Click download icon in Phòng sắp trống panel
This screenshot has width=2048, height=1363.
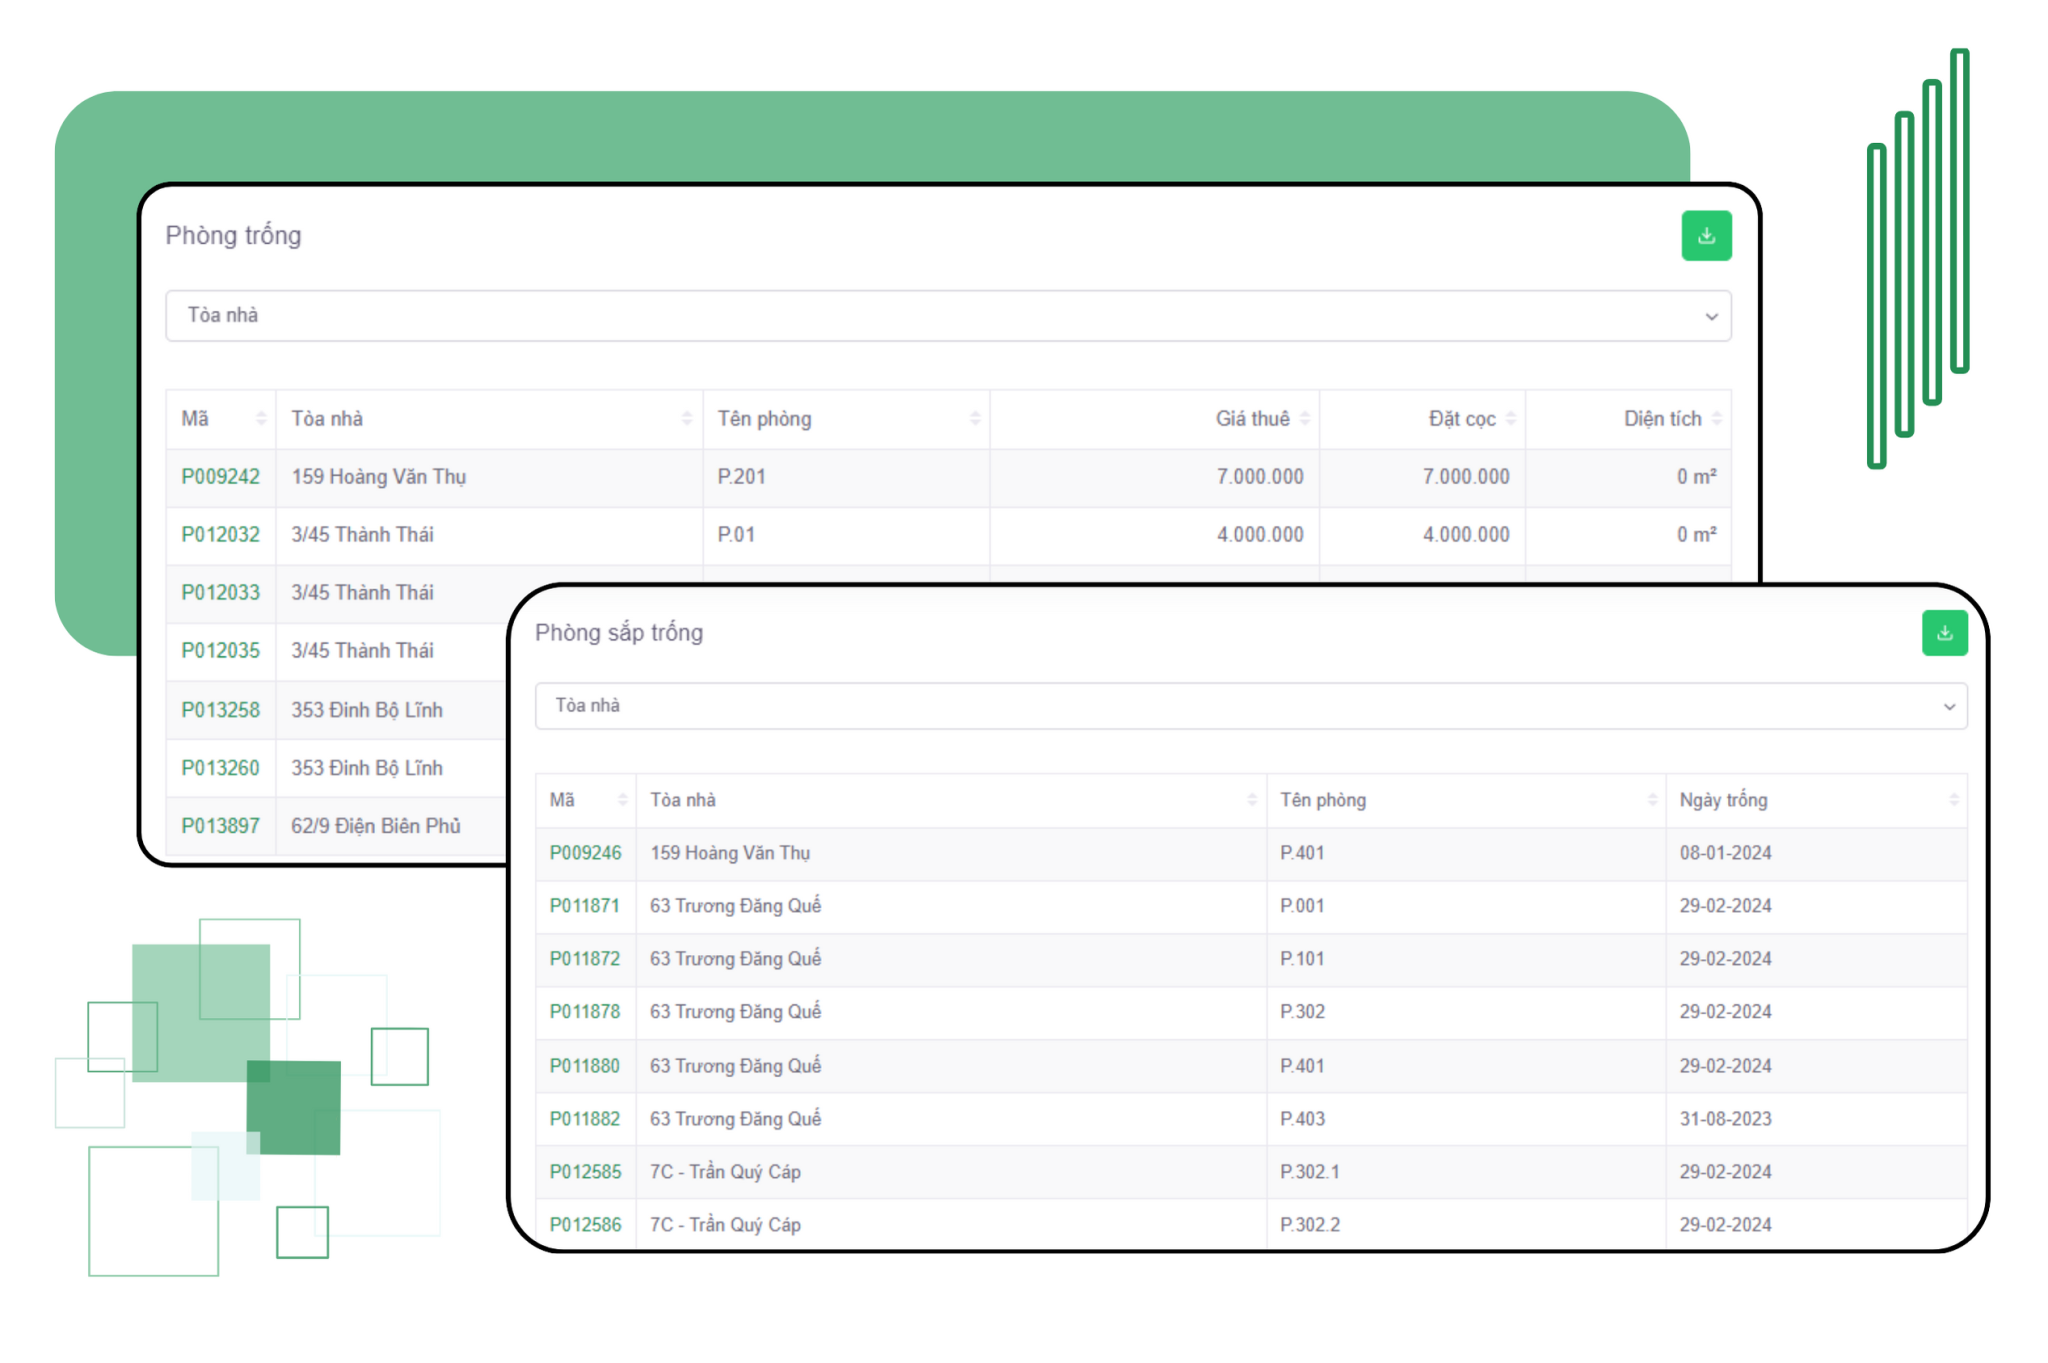[x=1943, y=633]
